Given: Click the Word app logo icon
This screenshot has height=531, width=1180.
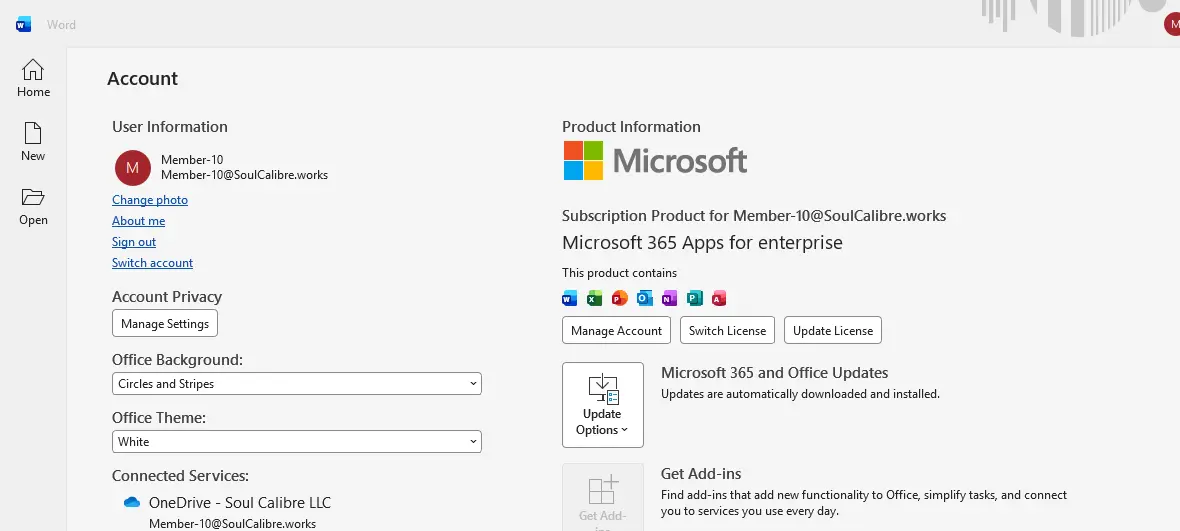Looking at the screenshot, I should point(23,25).
